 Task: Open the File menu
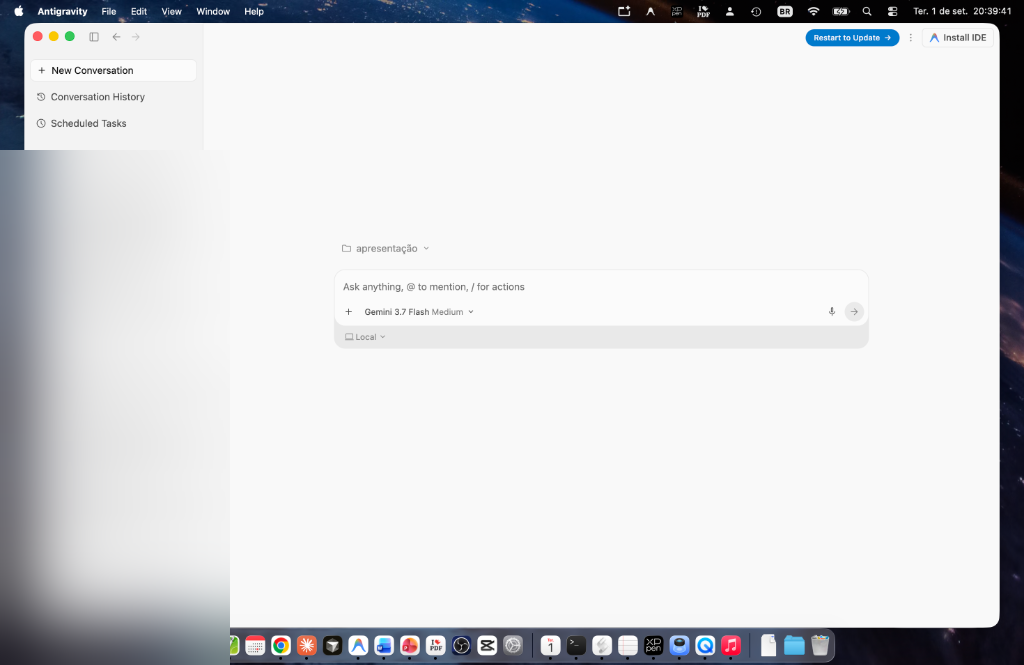(x=109, y=11)
